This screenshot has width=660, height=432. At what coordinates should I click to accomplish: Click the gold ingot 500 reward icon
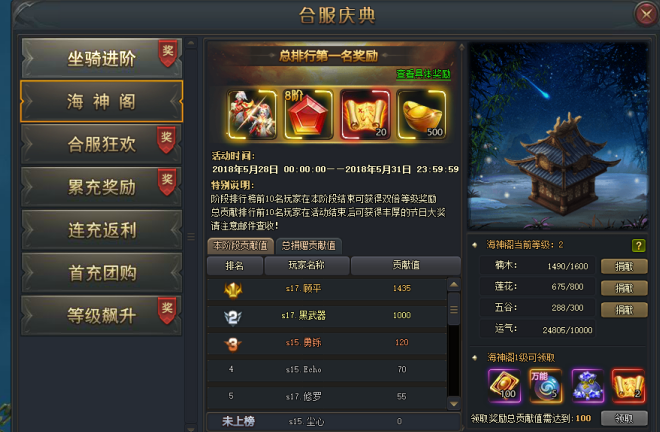point(422,115)
